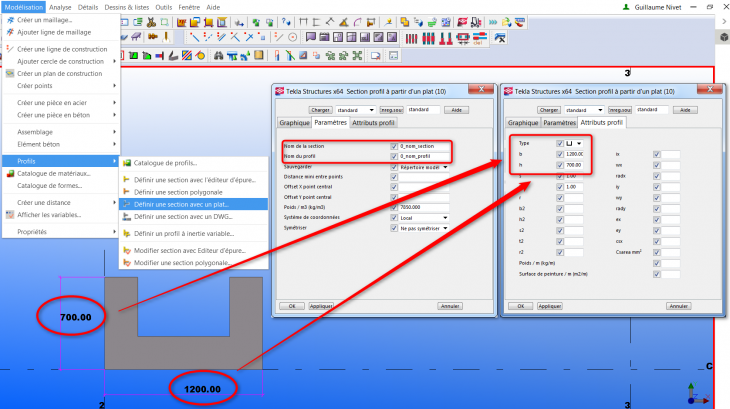Viewport: 730px width, 409px height.
Task: Click the 'Définir une section avec un DWG' icon
Action: coord(126,216)
